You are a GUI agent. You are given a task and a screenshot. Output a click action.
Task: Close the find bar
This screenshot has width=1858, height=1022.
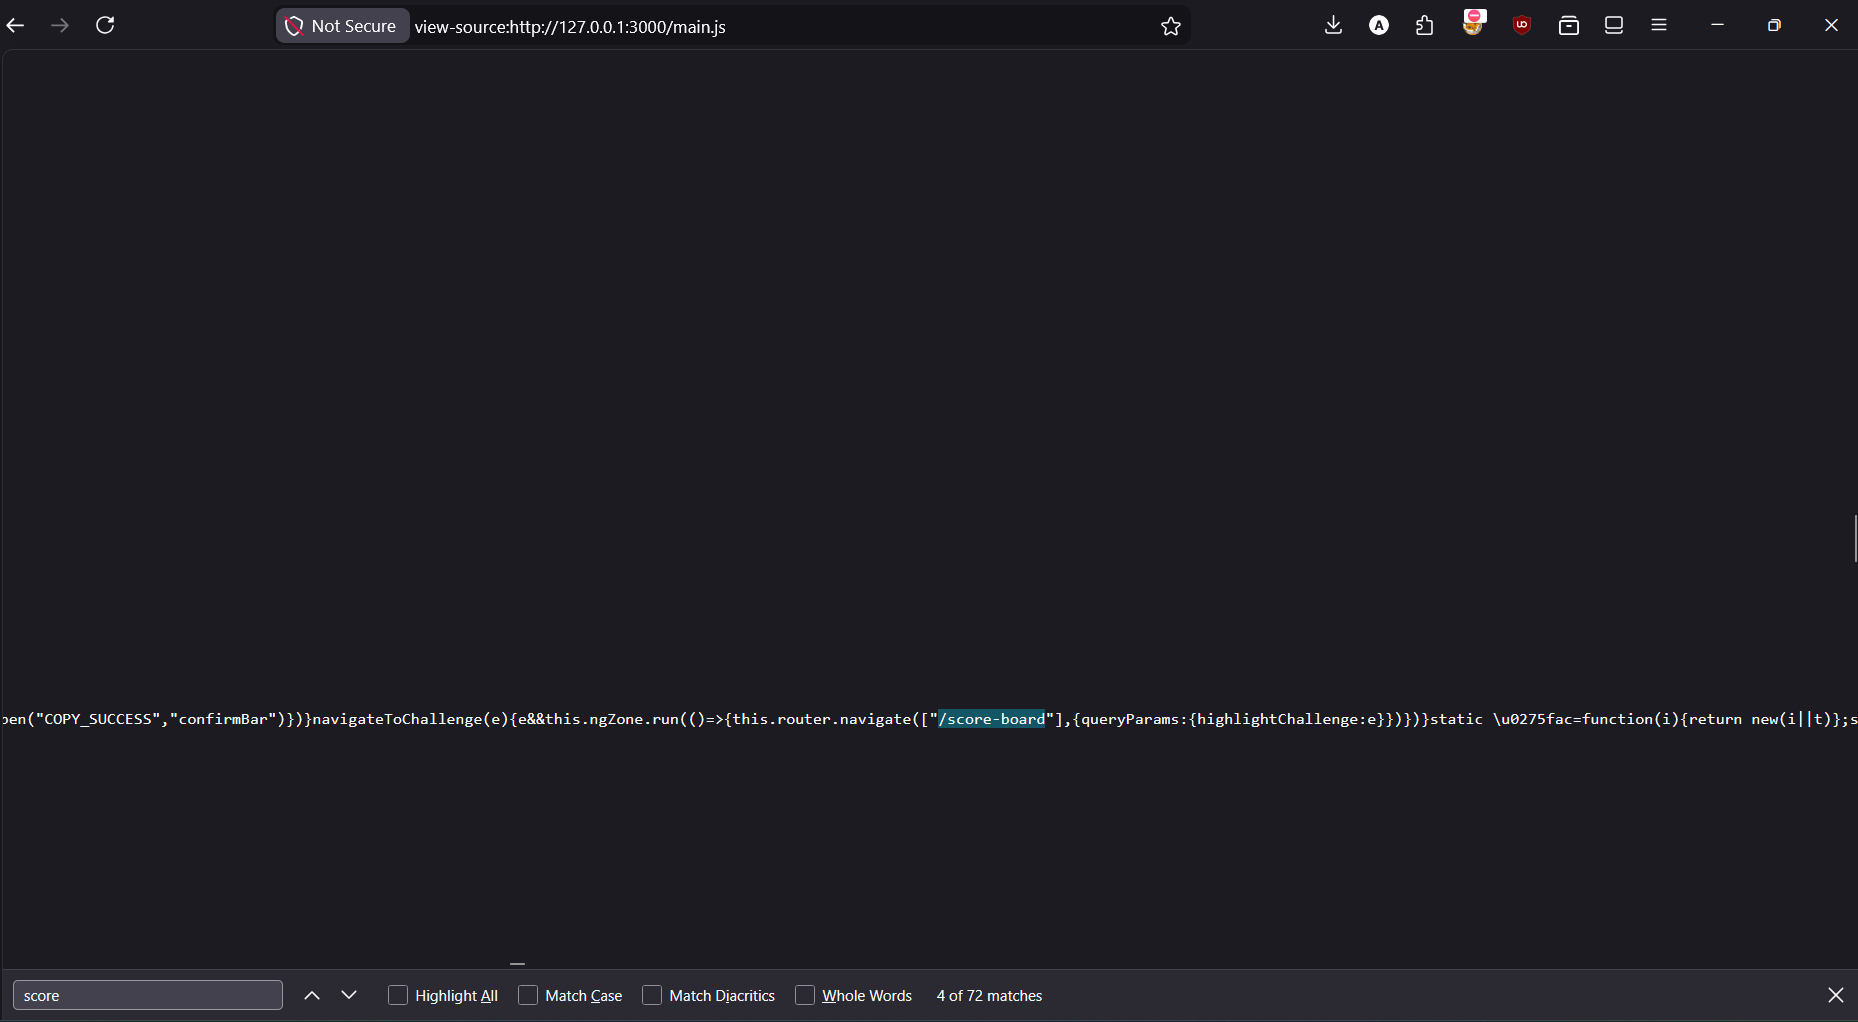pyautogui.click(x=1836, y=995)
